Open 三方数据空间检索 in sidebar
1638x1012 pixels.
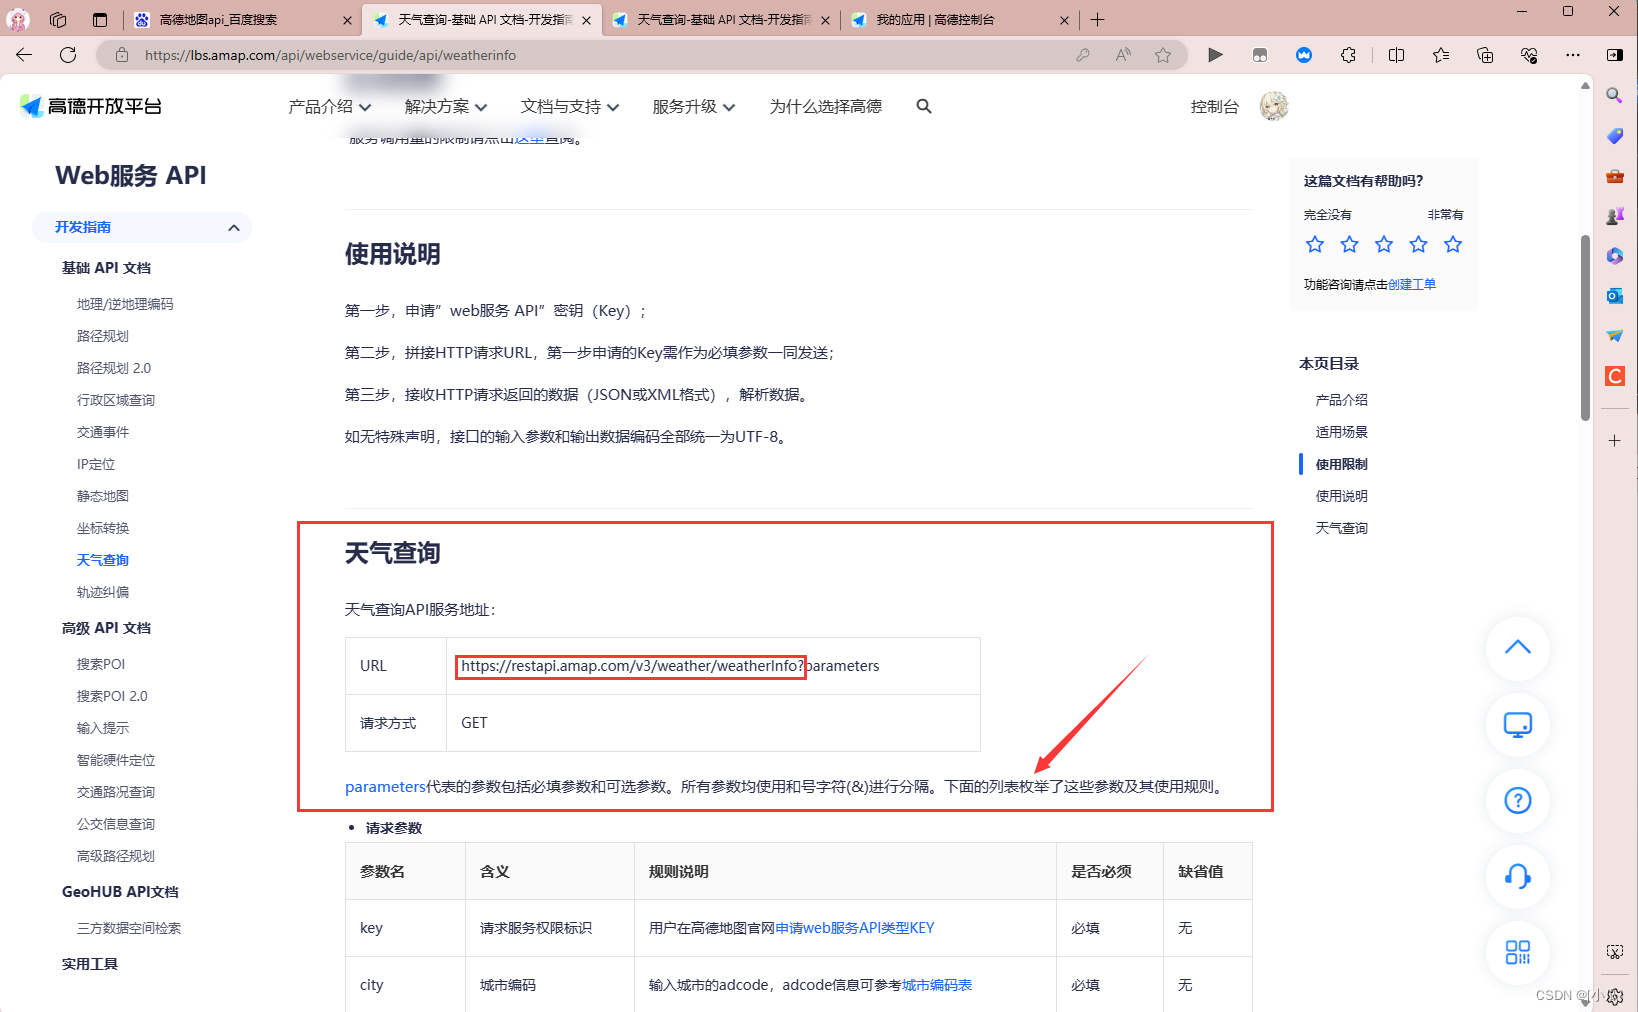coord(129,928)
